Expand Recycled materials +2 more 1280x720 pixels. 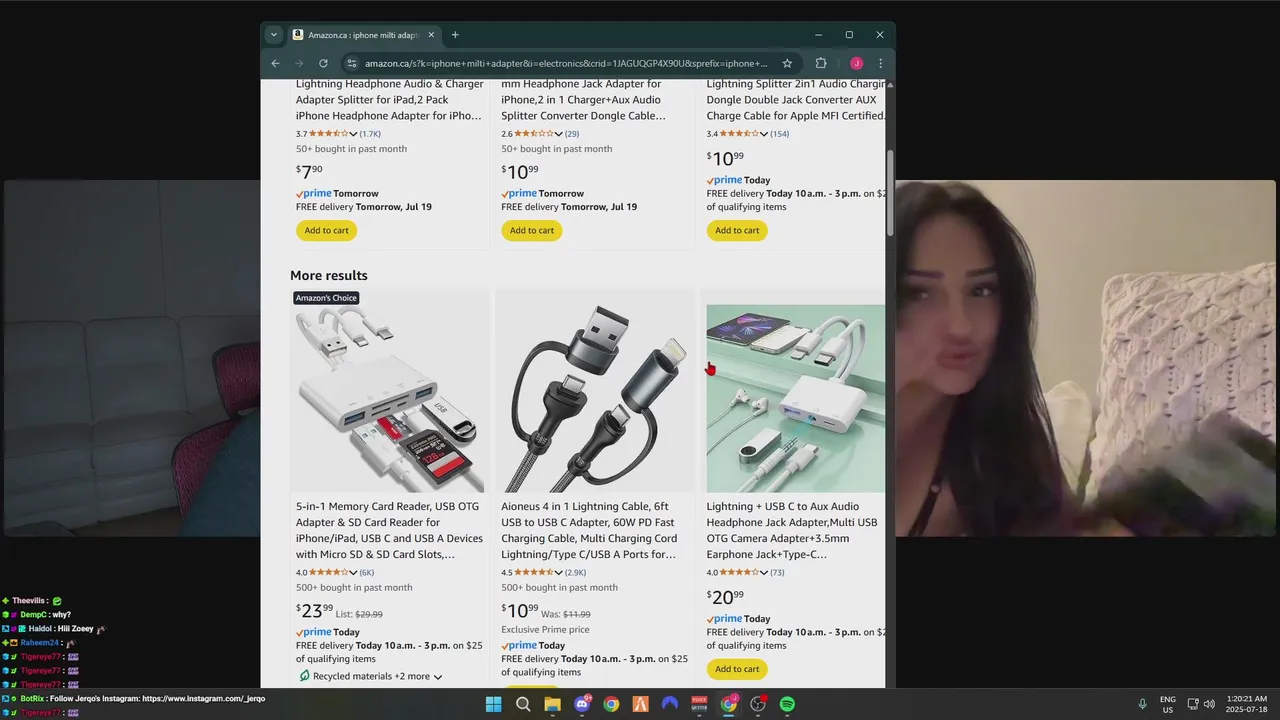click(x=371, y=677)
